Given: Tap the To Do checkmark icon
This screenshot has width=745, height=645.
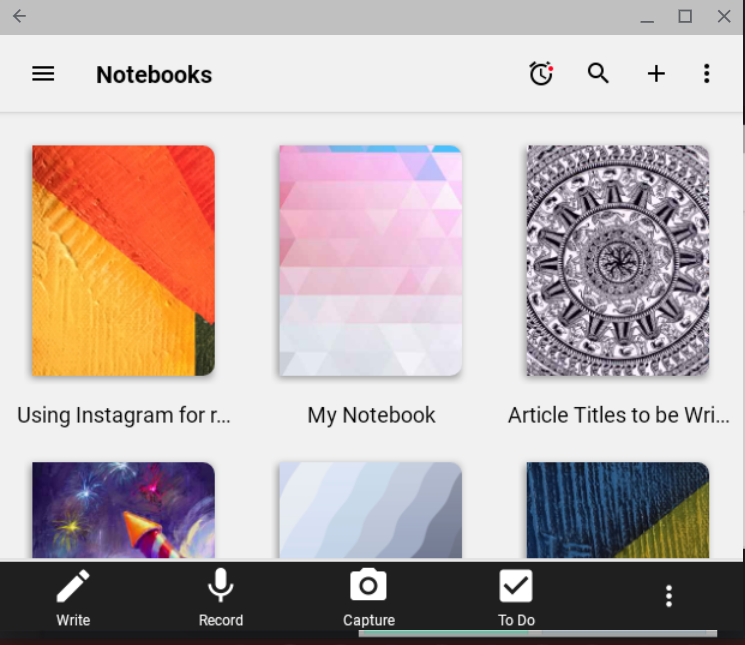Looking at the screenshot, I should tap(516, 585).
